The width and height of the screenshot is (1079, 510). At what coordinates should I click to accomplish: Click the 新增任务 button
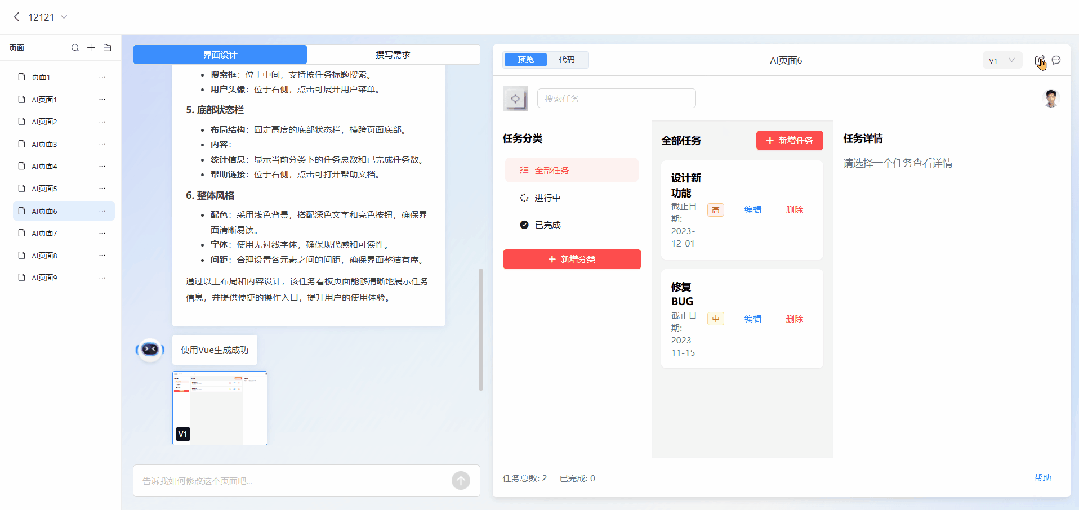789,140
